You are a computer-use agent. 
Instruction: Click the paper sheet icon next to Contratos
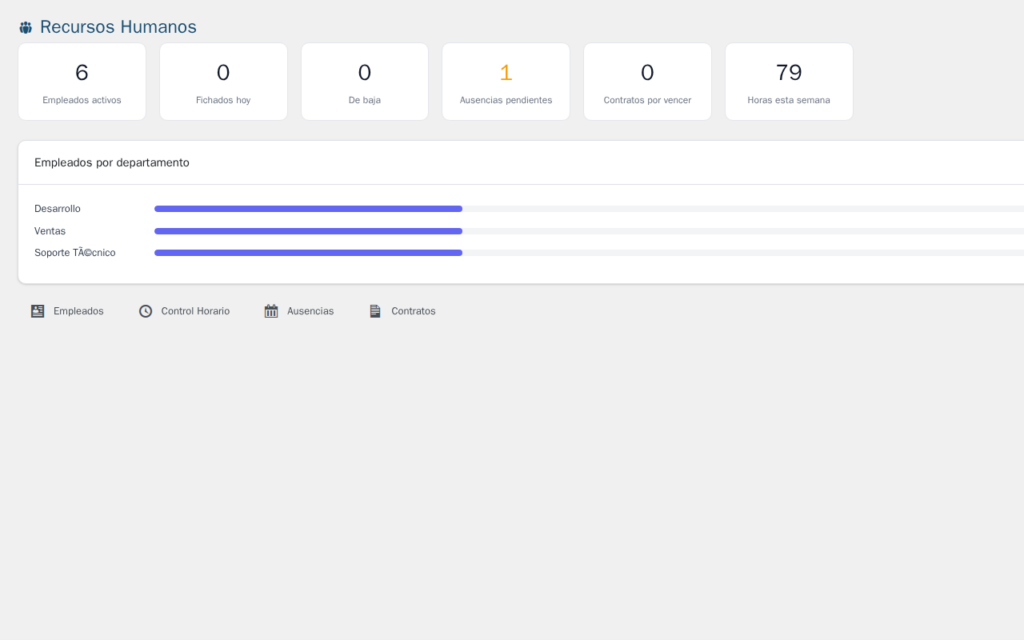click(x=375, y=311)
